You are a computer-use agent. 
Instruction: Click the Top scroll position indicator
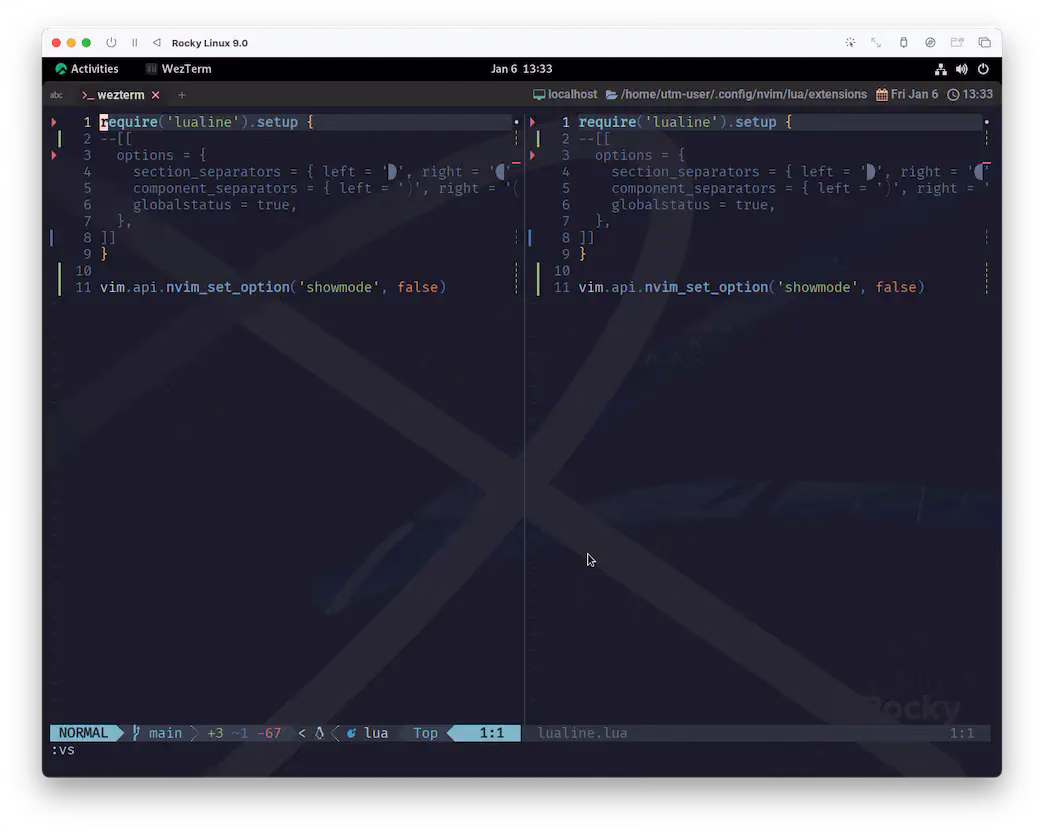(425, 732)
